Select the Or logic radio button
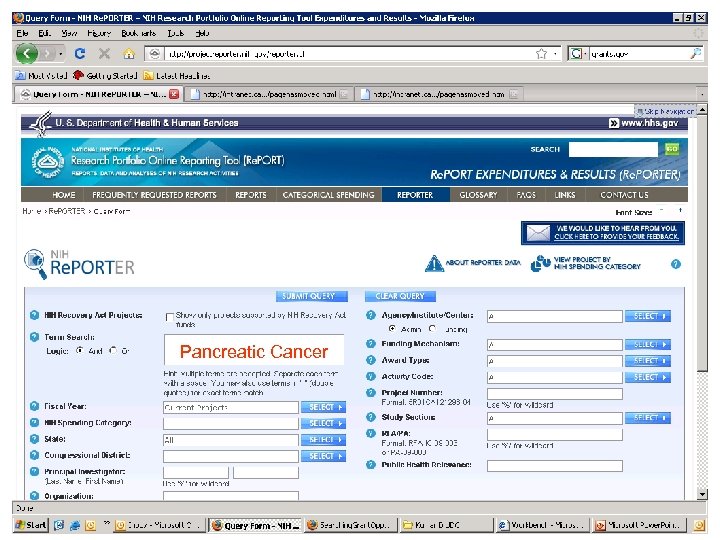This screenshot has height=540, width=720. [113, 350]
